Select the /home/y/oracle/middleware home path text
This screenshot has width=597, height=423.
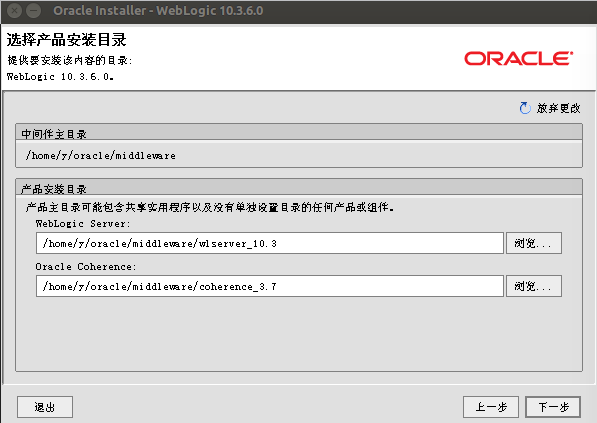tap(101, 155)
